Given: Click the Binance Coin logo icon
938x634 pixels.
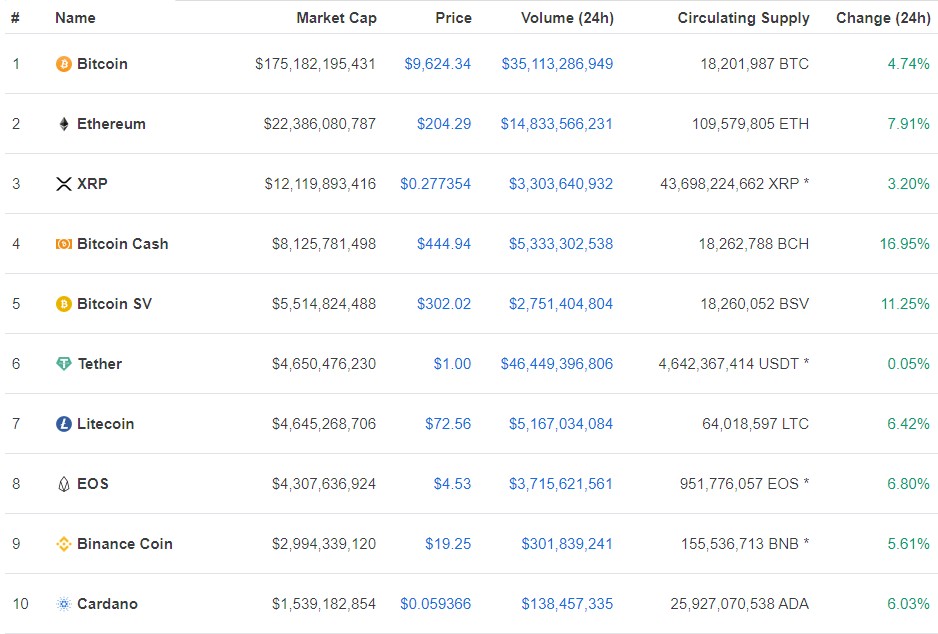Looking at the screenshot, I should click(63, 544).
